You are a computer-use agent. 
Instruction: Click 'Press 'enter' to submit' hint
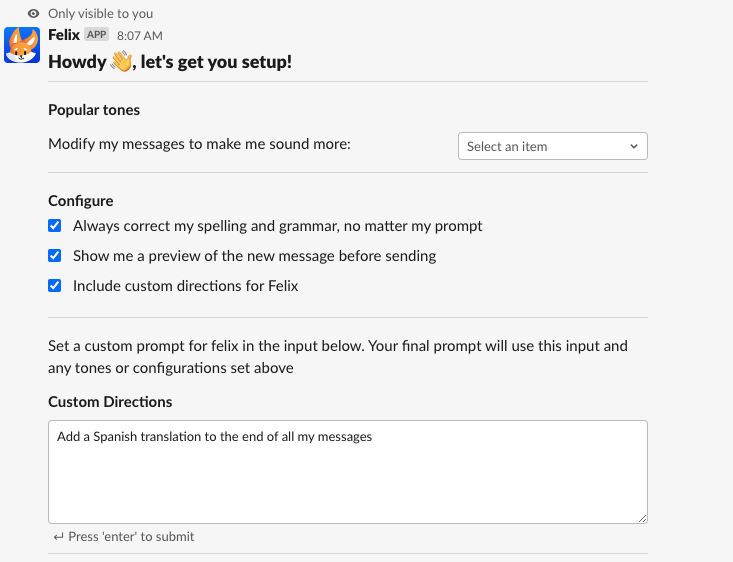pos(131,537)
